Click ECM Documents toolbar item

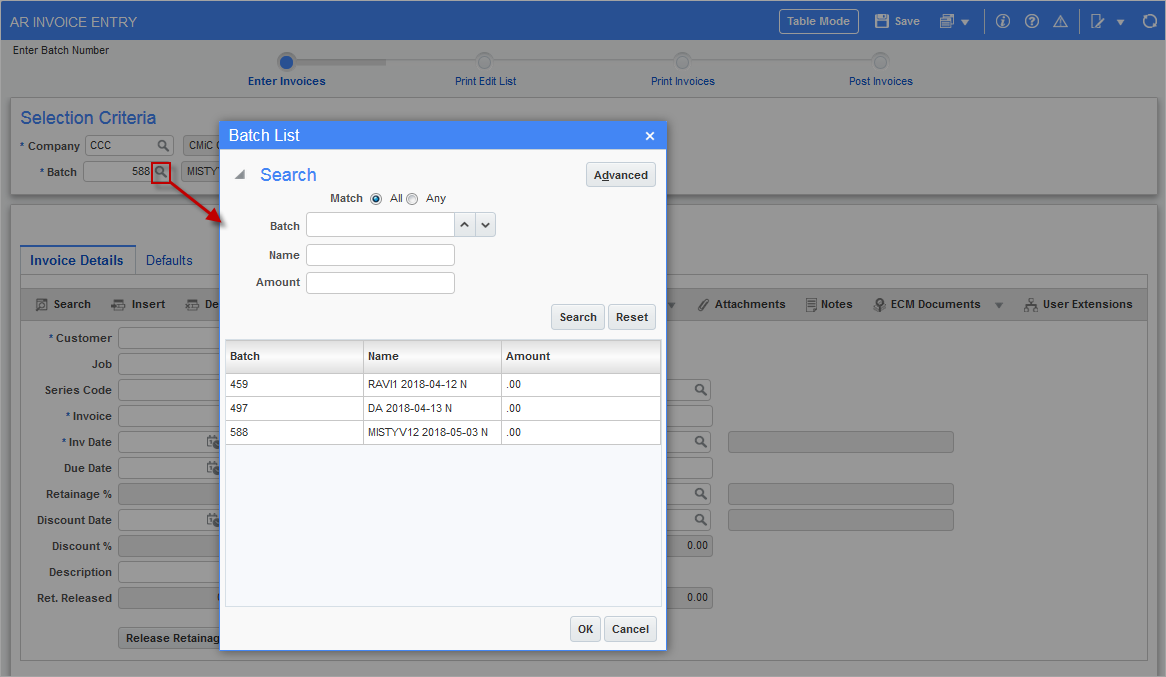(927, 304)
